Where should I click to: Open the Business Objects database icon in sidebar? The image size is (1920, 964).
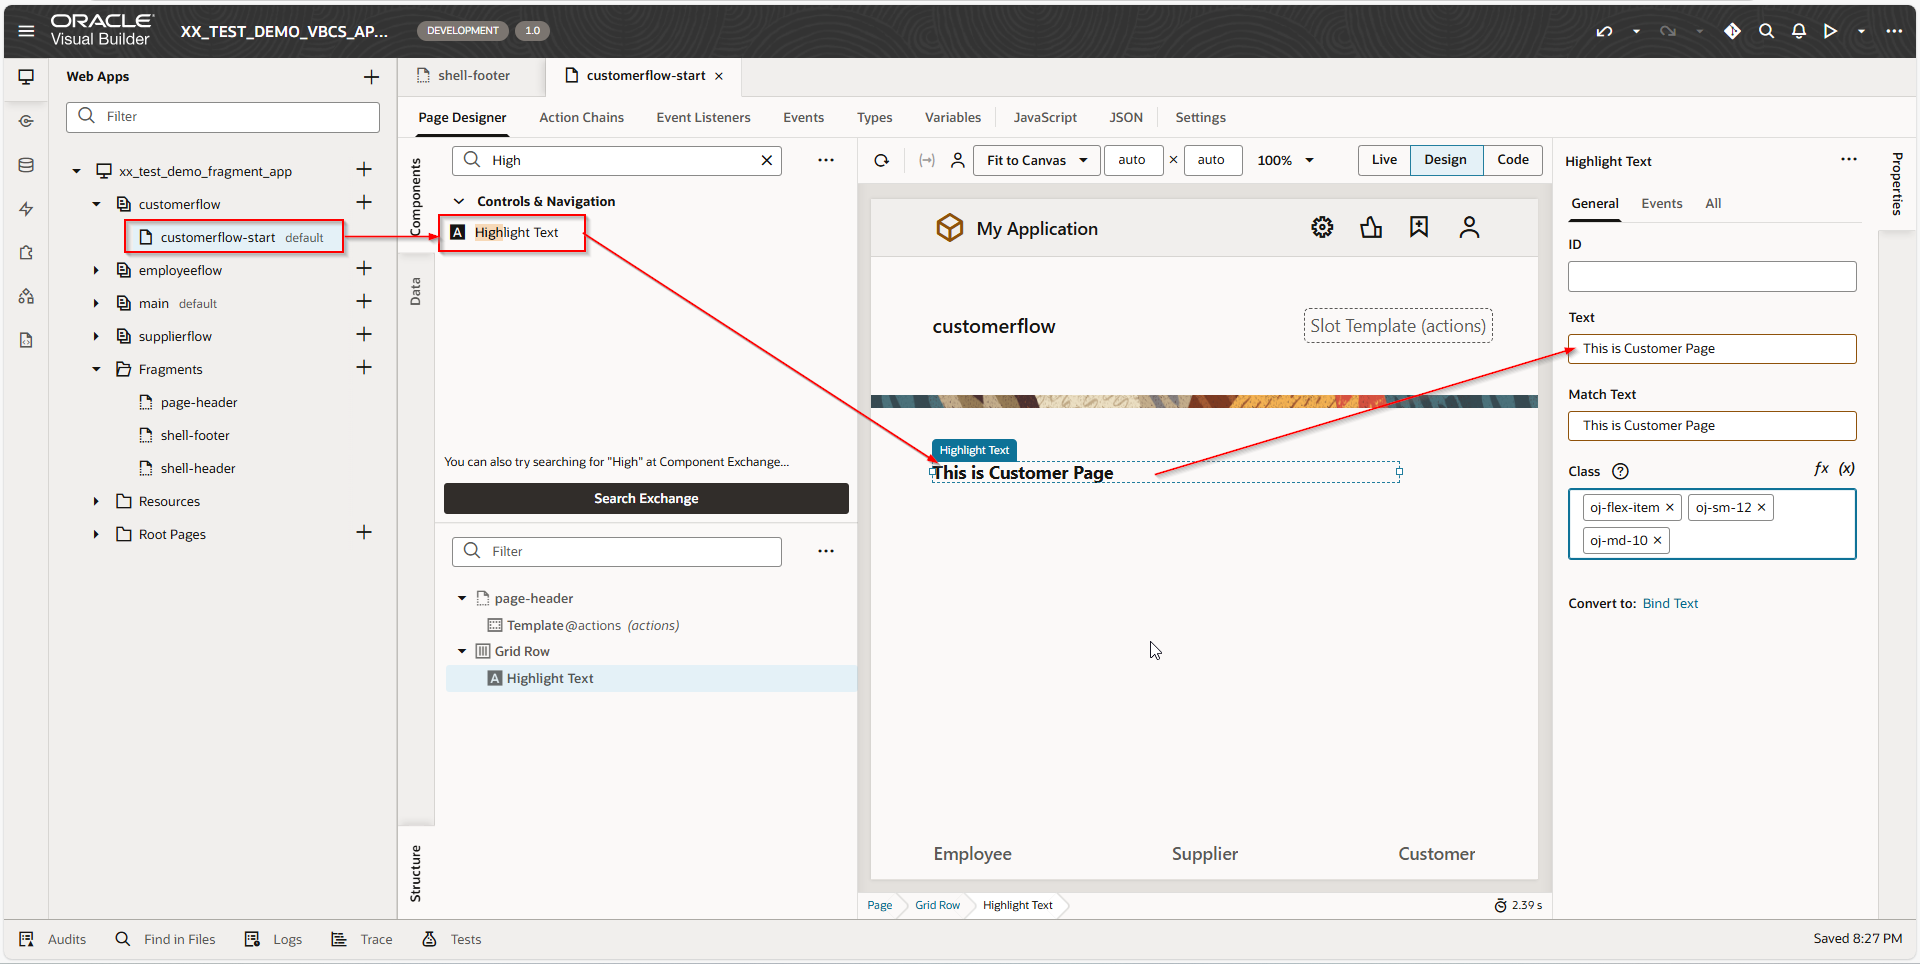[x=26, y=165]
